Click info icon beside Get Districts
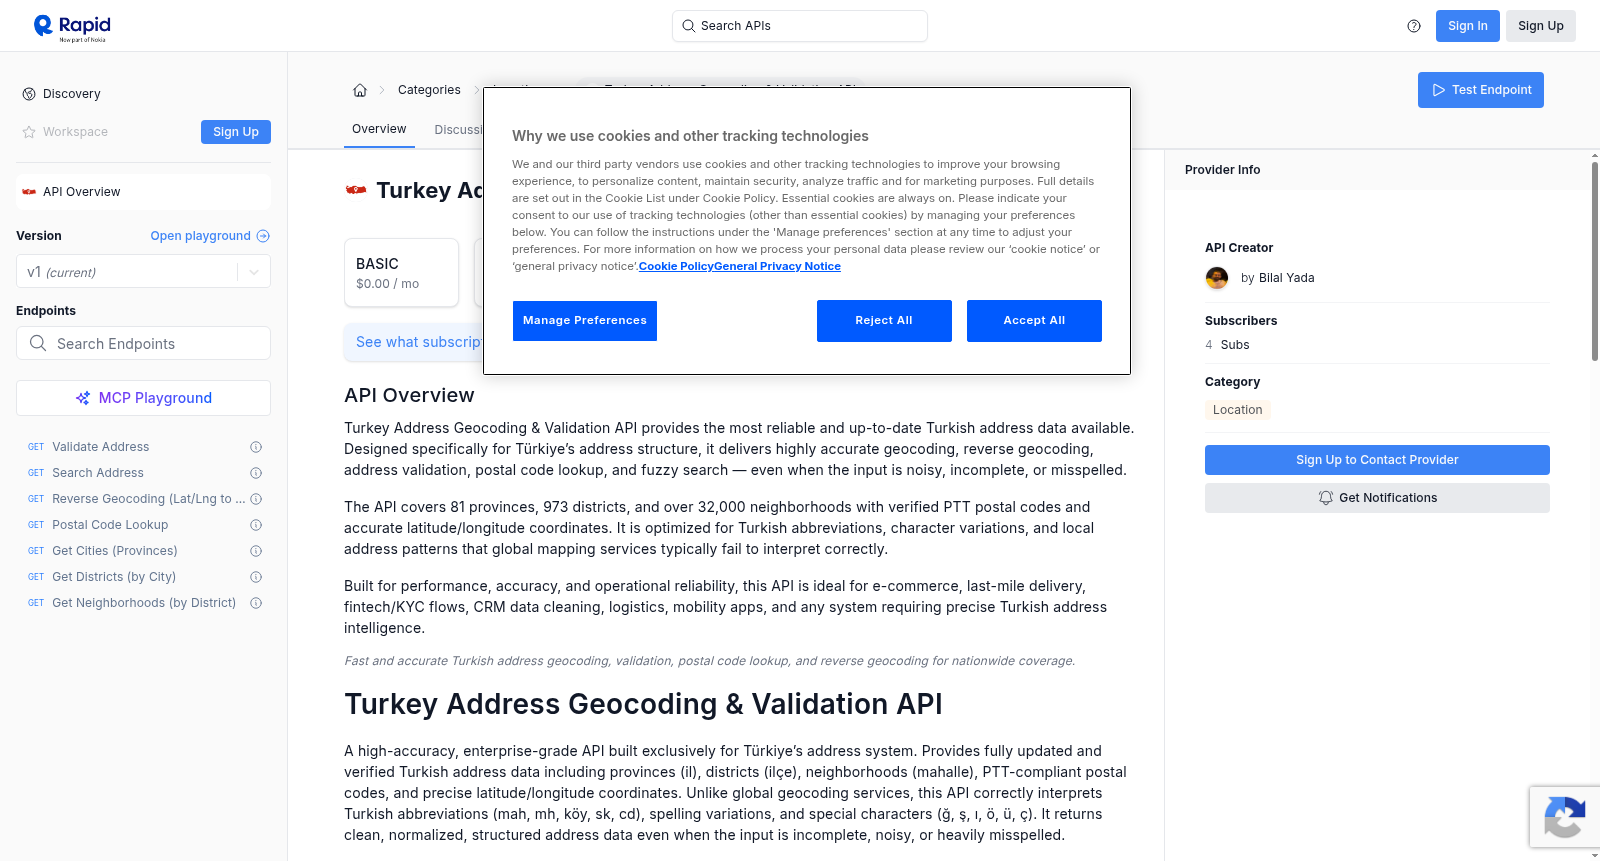Viewport: 1600px width, 861px height. click(256, 577)
